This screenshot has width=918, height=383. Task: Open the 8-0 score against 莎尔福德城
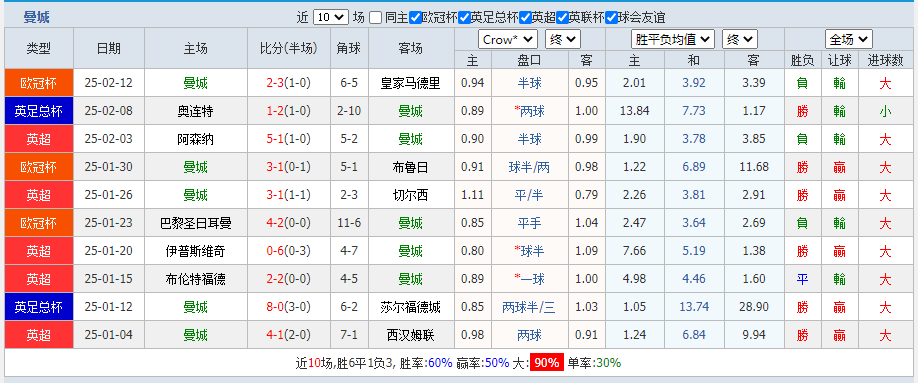(275, 307)
